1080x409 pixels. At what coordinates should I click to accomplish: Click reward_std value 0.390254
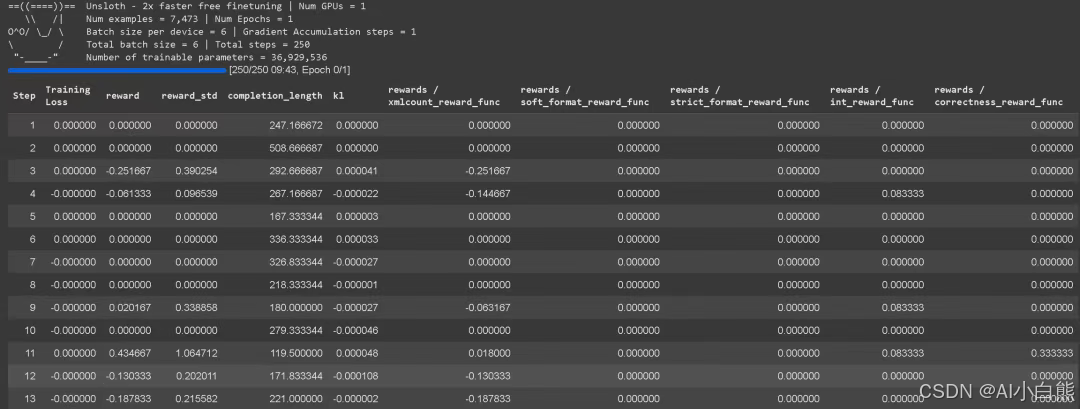tap(196, 171)
